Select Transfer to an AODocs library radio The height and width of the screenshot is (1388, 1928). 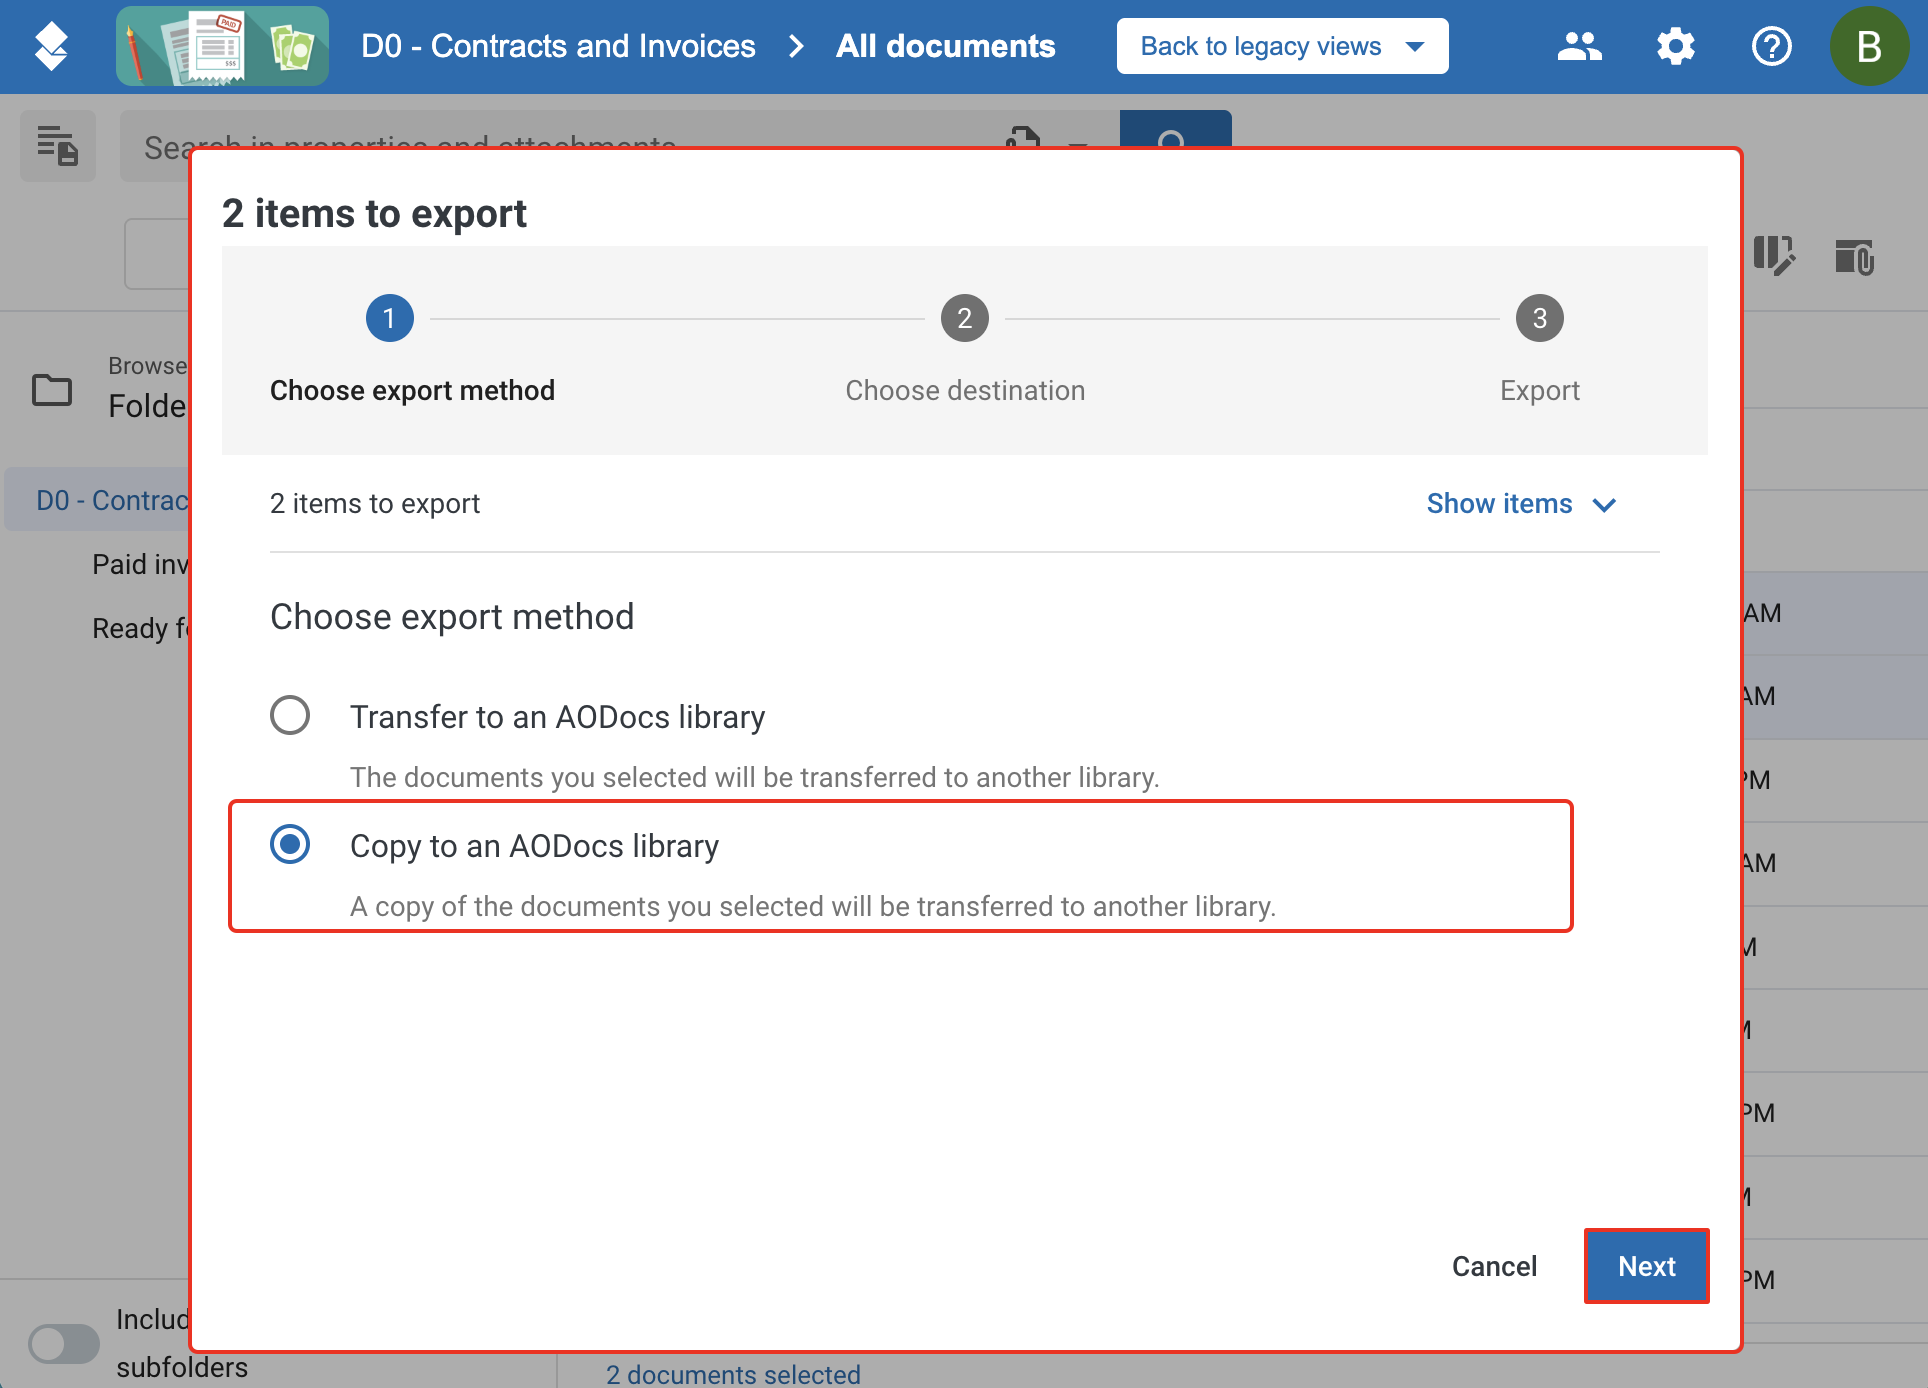(x=290, y=715)
